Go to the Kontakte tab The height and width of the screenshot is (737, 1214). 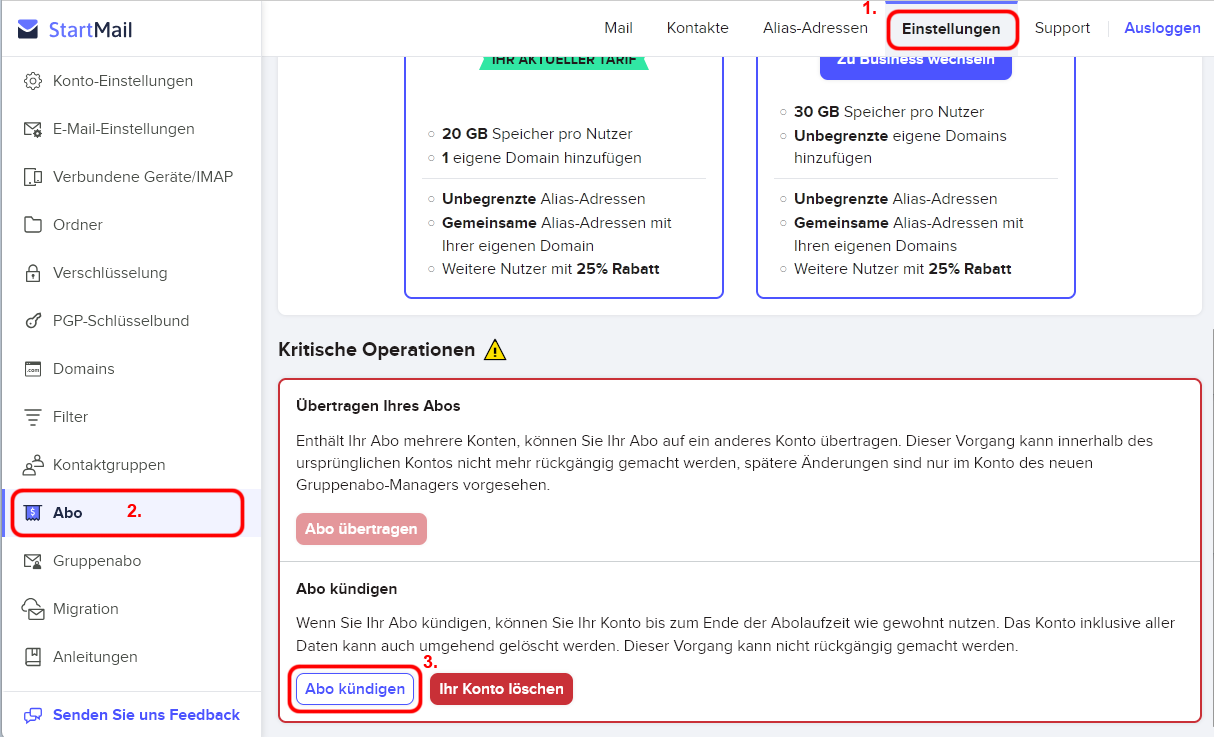(x=698, y=28)
